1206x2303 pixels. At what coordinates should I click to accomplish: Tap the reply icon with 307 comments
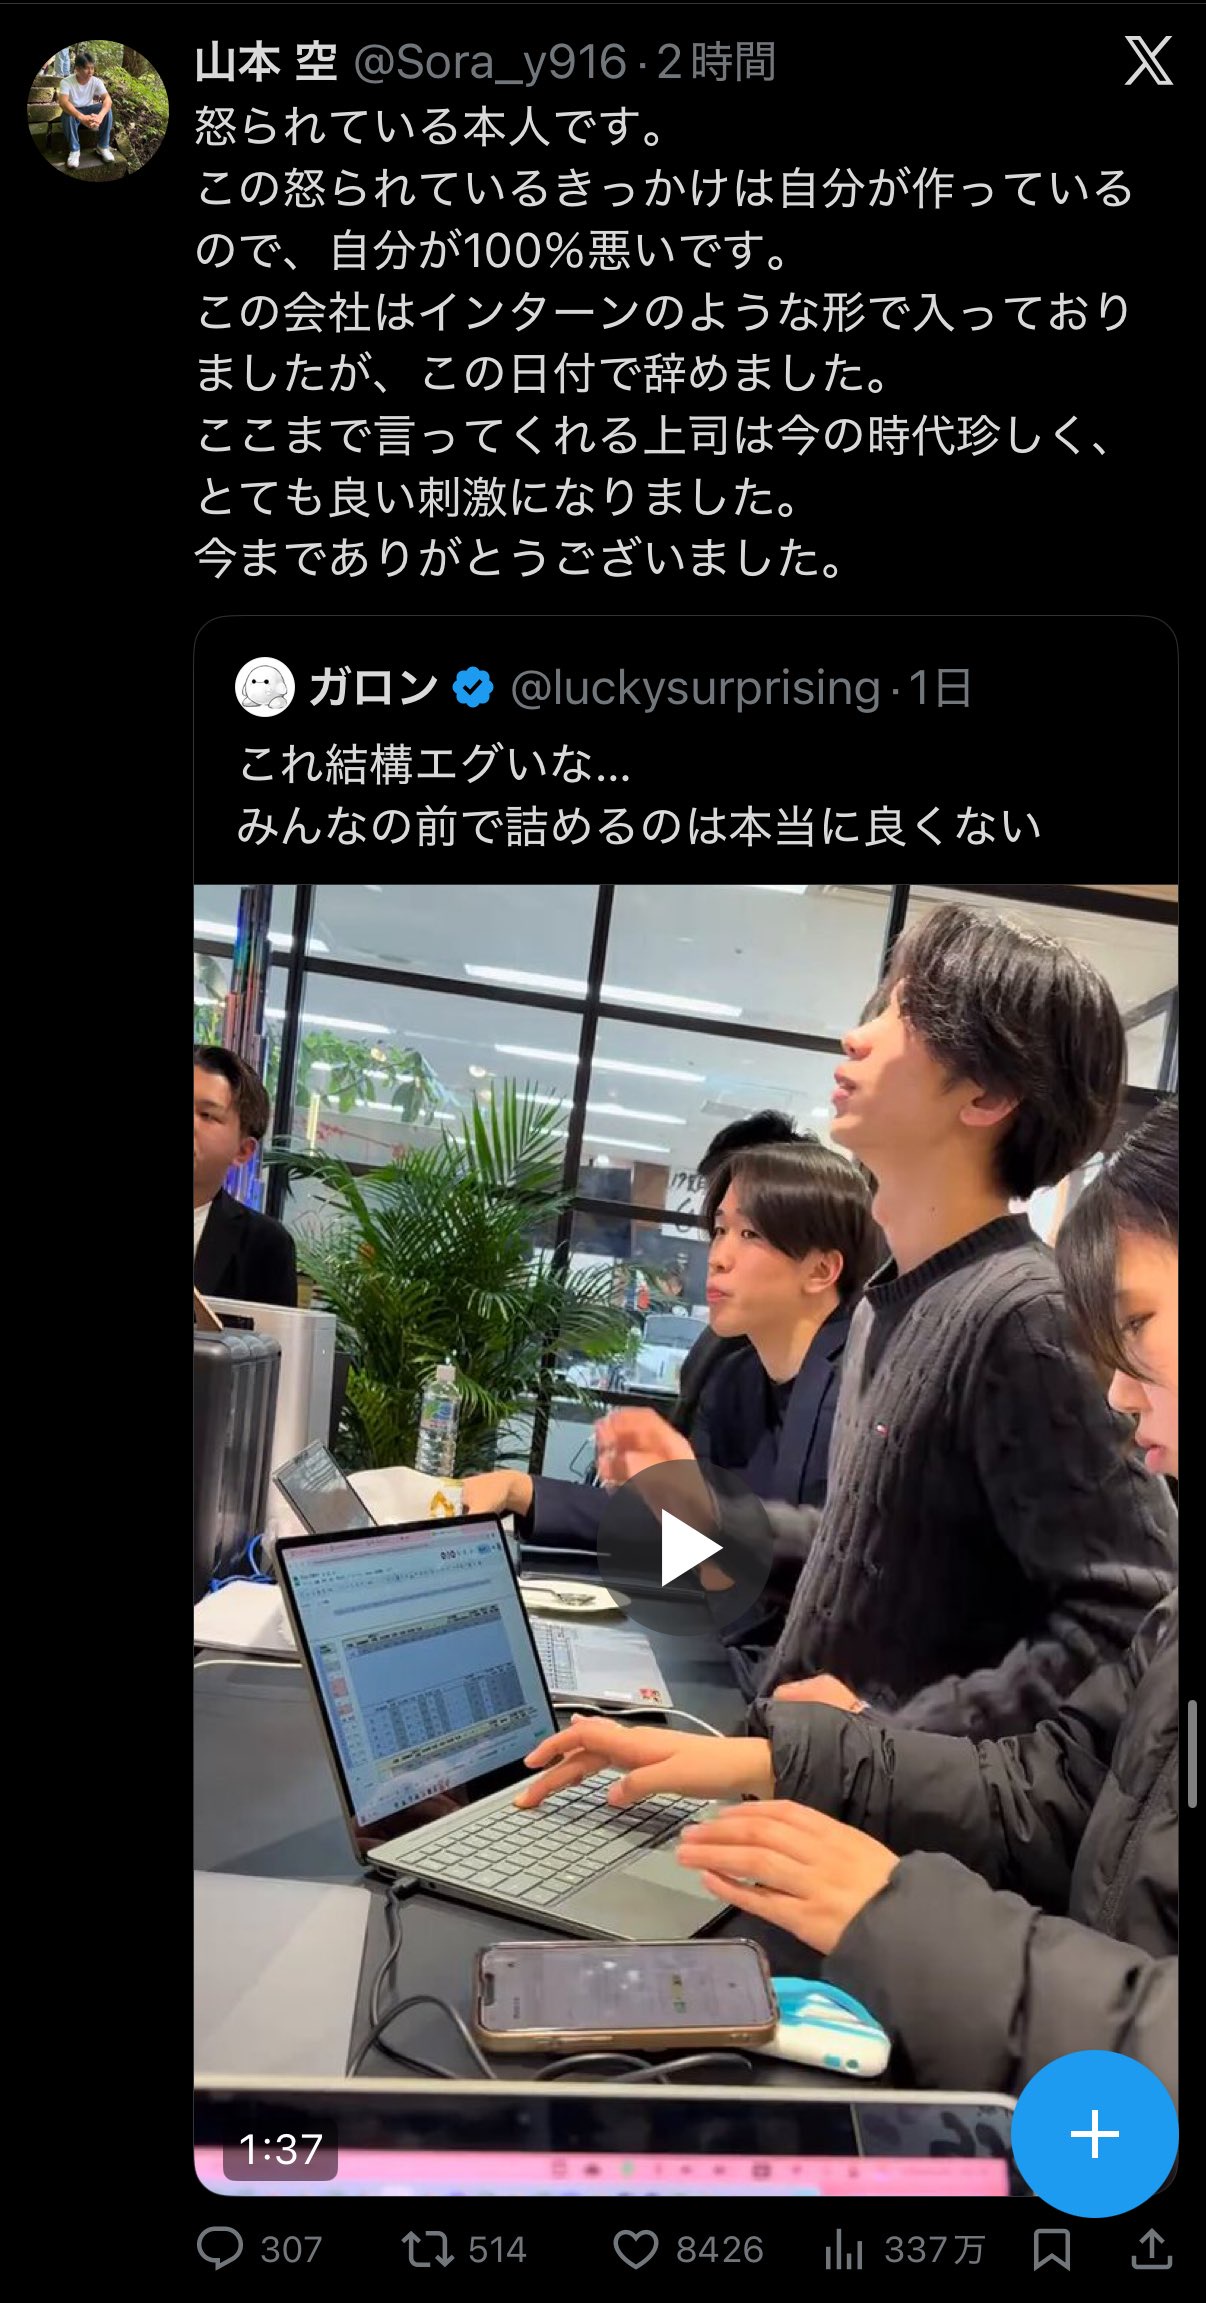tap(220, 2249)
